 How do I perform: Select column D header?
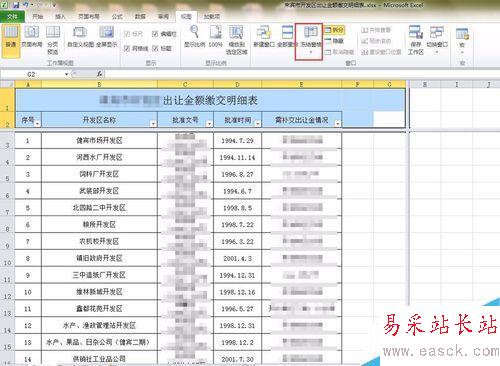click(x=237, y=84)
